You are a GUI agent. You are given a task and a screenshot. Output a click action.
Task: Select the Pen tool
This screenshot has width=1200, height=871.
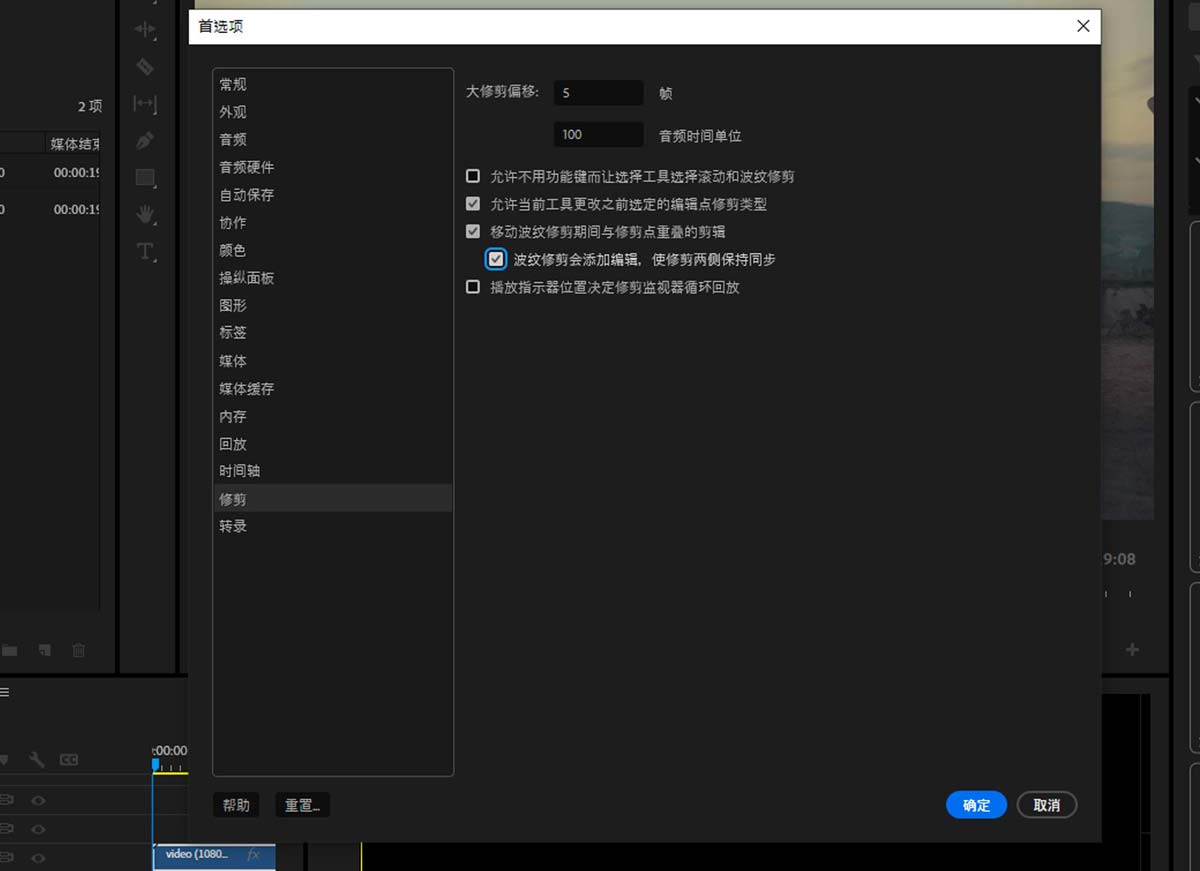point(145,140)
